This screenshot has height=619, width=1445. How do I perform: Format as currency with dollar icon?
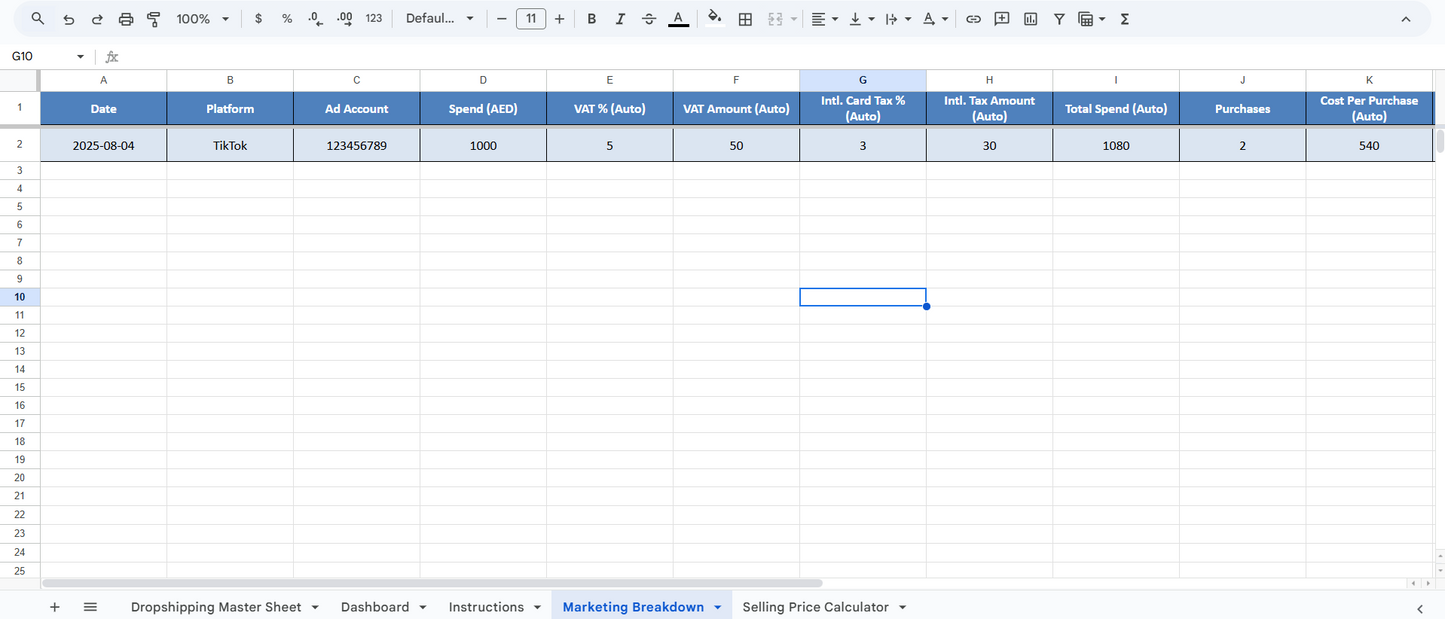click(x=258, y=19)
